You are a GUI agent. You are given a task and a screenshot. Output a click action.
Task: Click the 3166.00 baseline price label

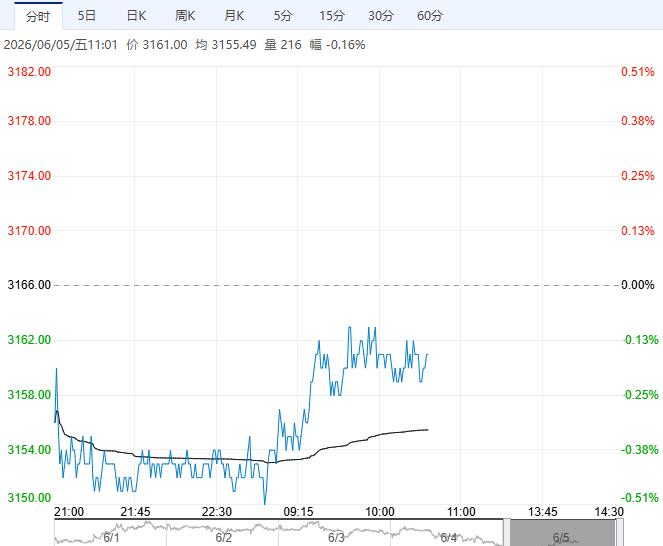[x=29, y=285]
